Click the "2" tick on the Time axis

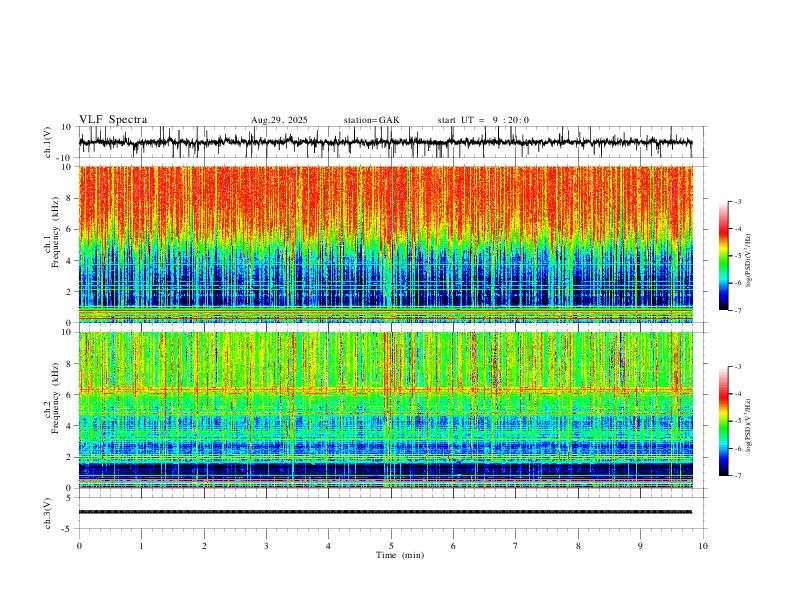[x=204, y=546]
